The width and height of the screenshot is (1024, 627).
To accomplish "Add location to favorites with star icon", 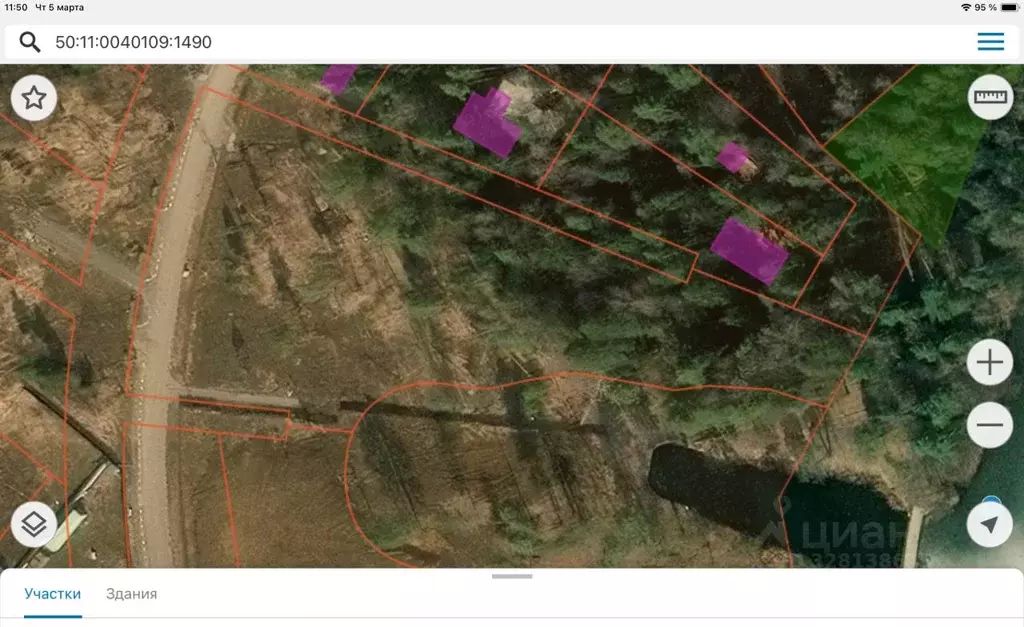I will point(34,98).
